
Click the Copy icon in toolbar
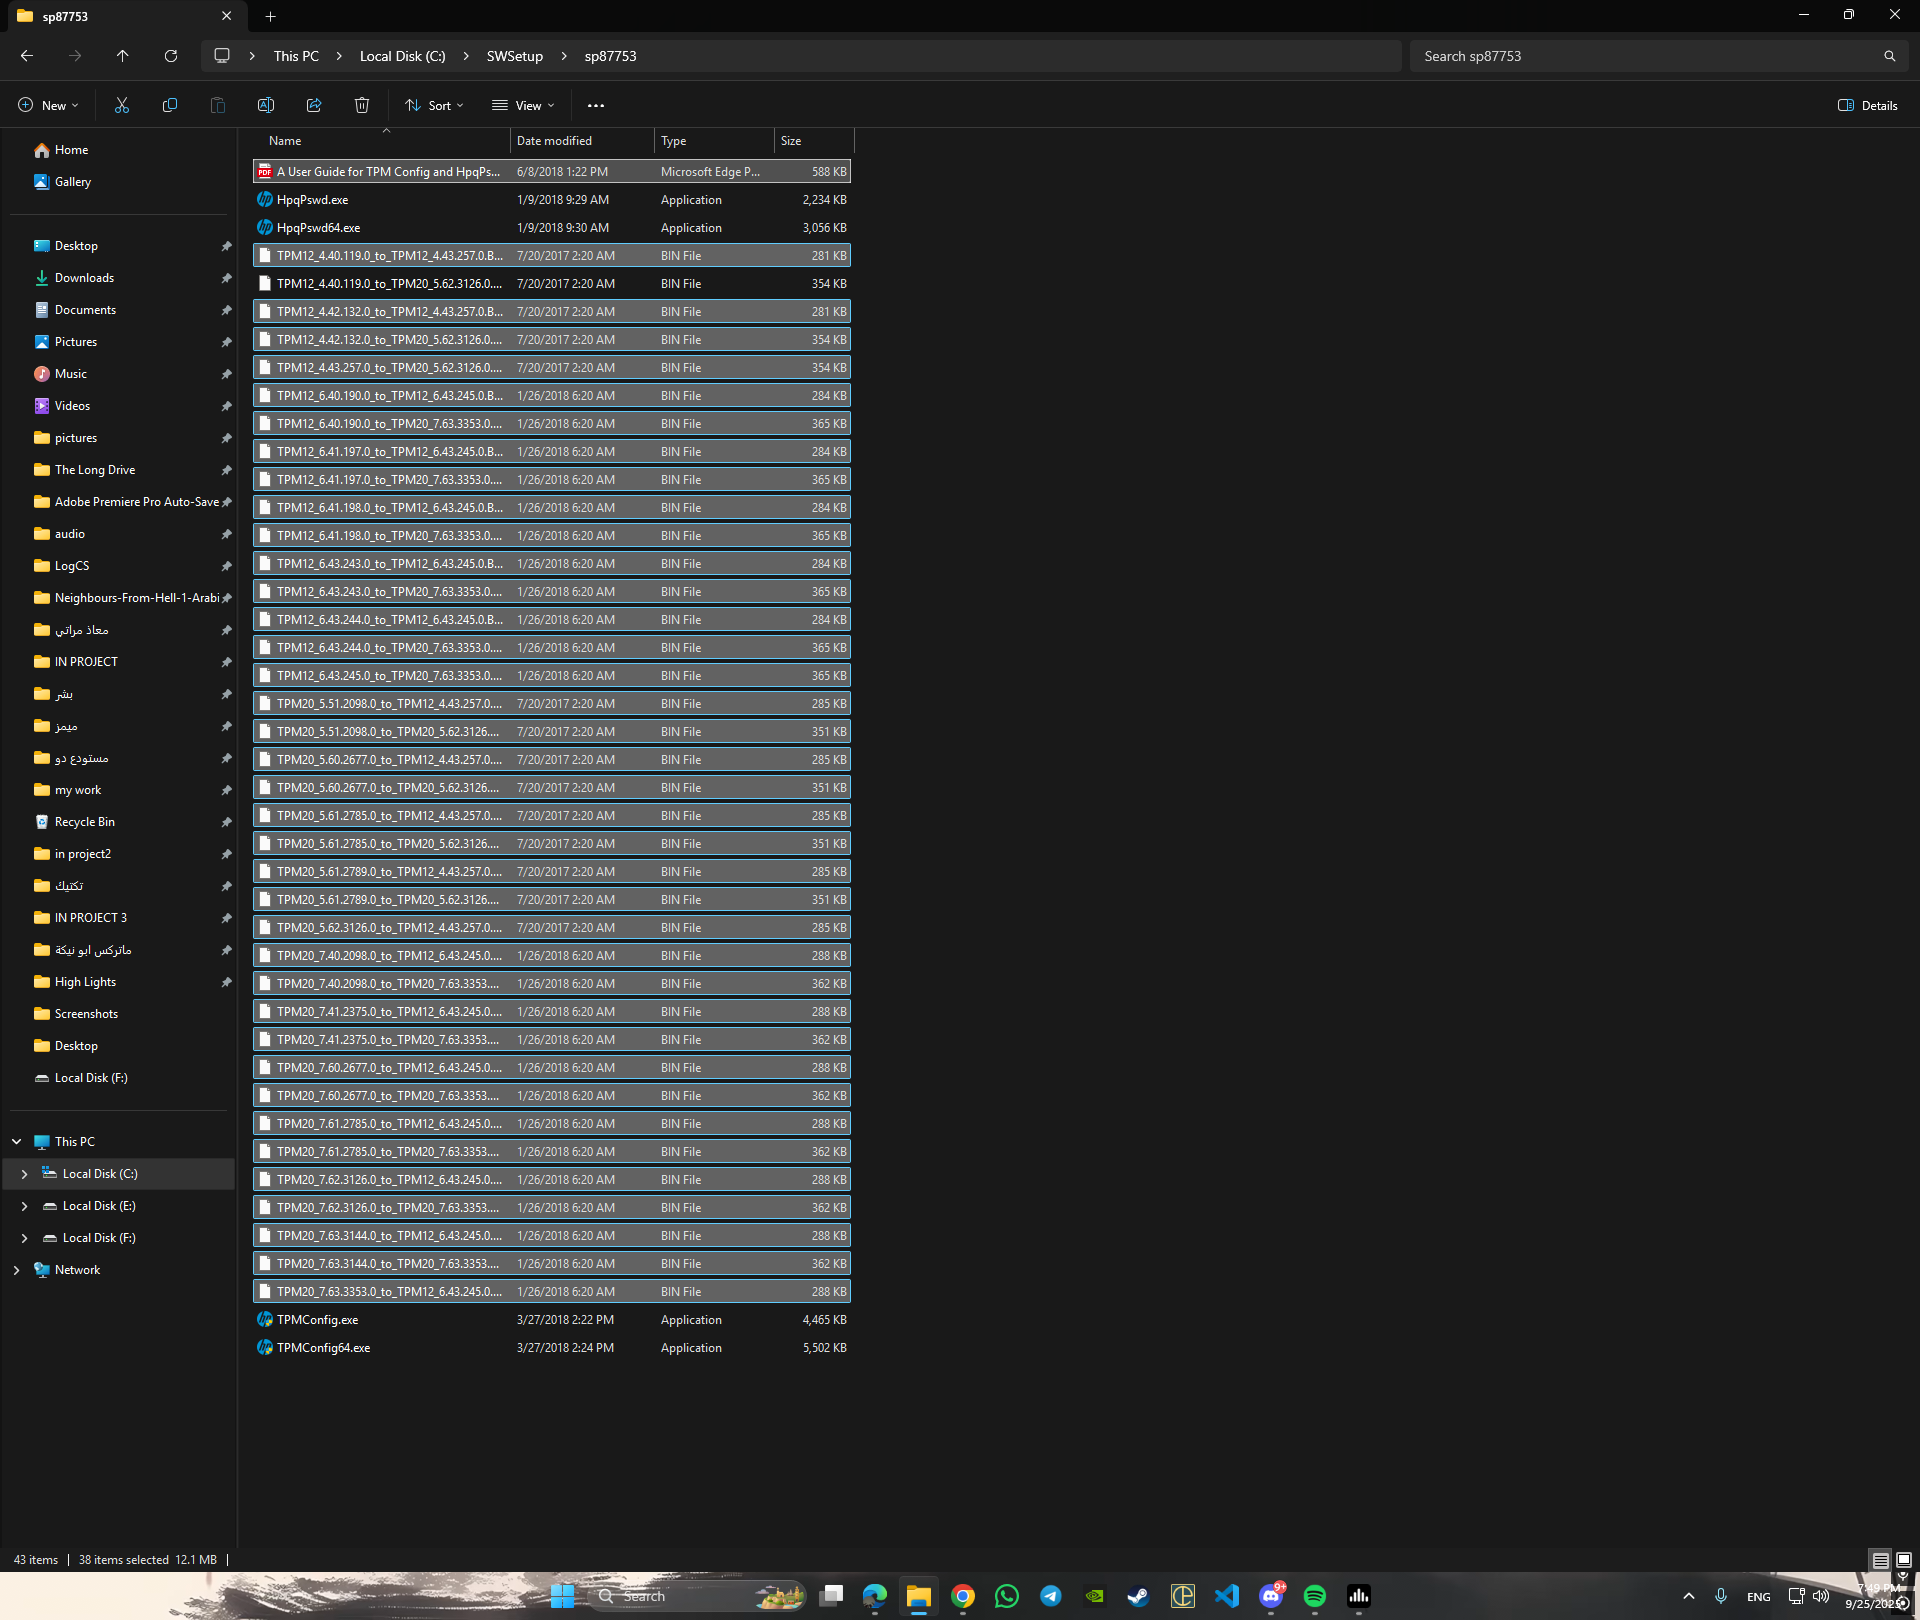[x=170, y=105]
